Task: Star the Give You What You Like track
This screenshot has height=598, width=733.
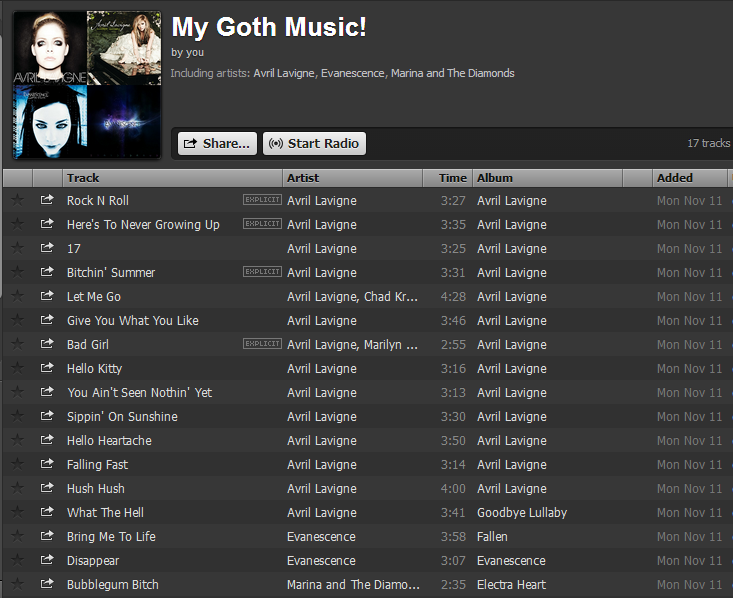Action: tap(18, 320)
